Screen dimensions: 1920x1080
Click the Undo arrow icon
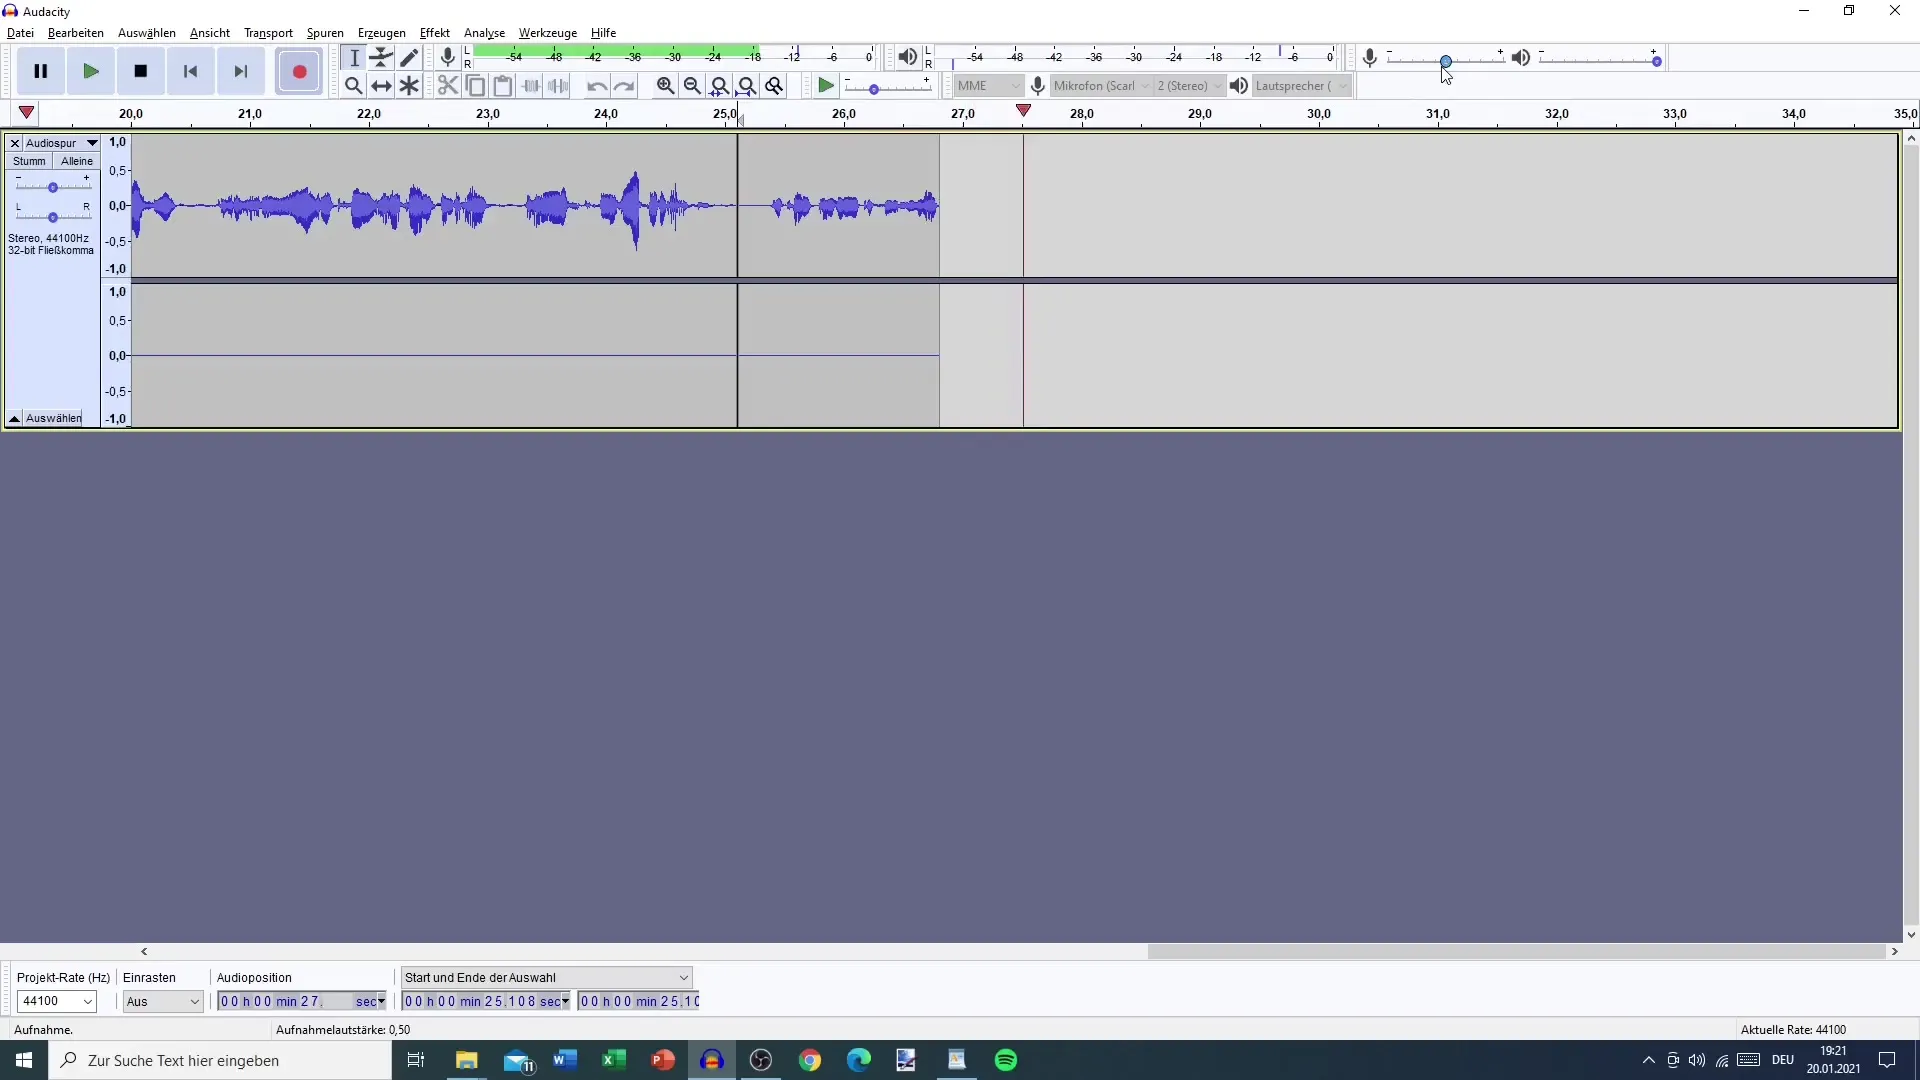(x=597, y=86)
